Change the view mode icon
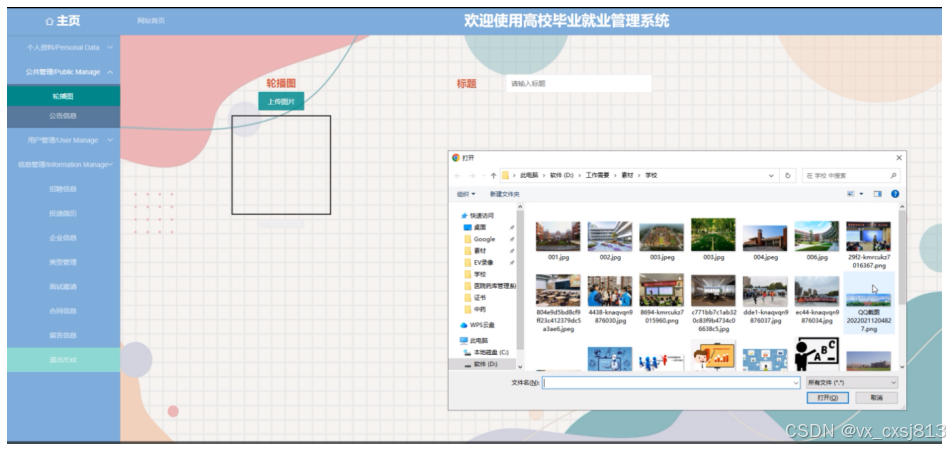This screenshot has width=950, height=449. [x=851, y=194]
